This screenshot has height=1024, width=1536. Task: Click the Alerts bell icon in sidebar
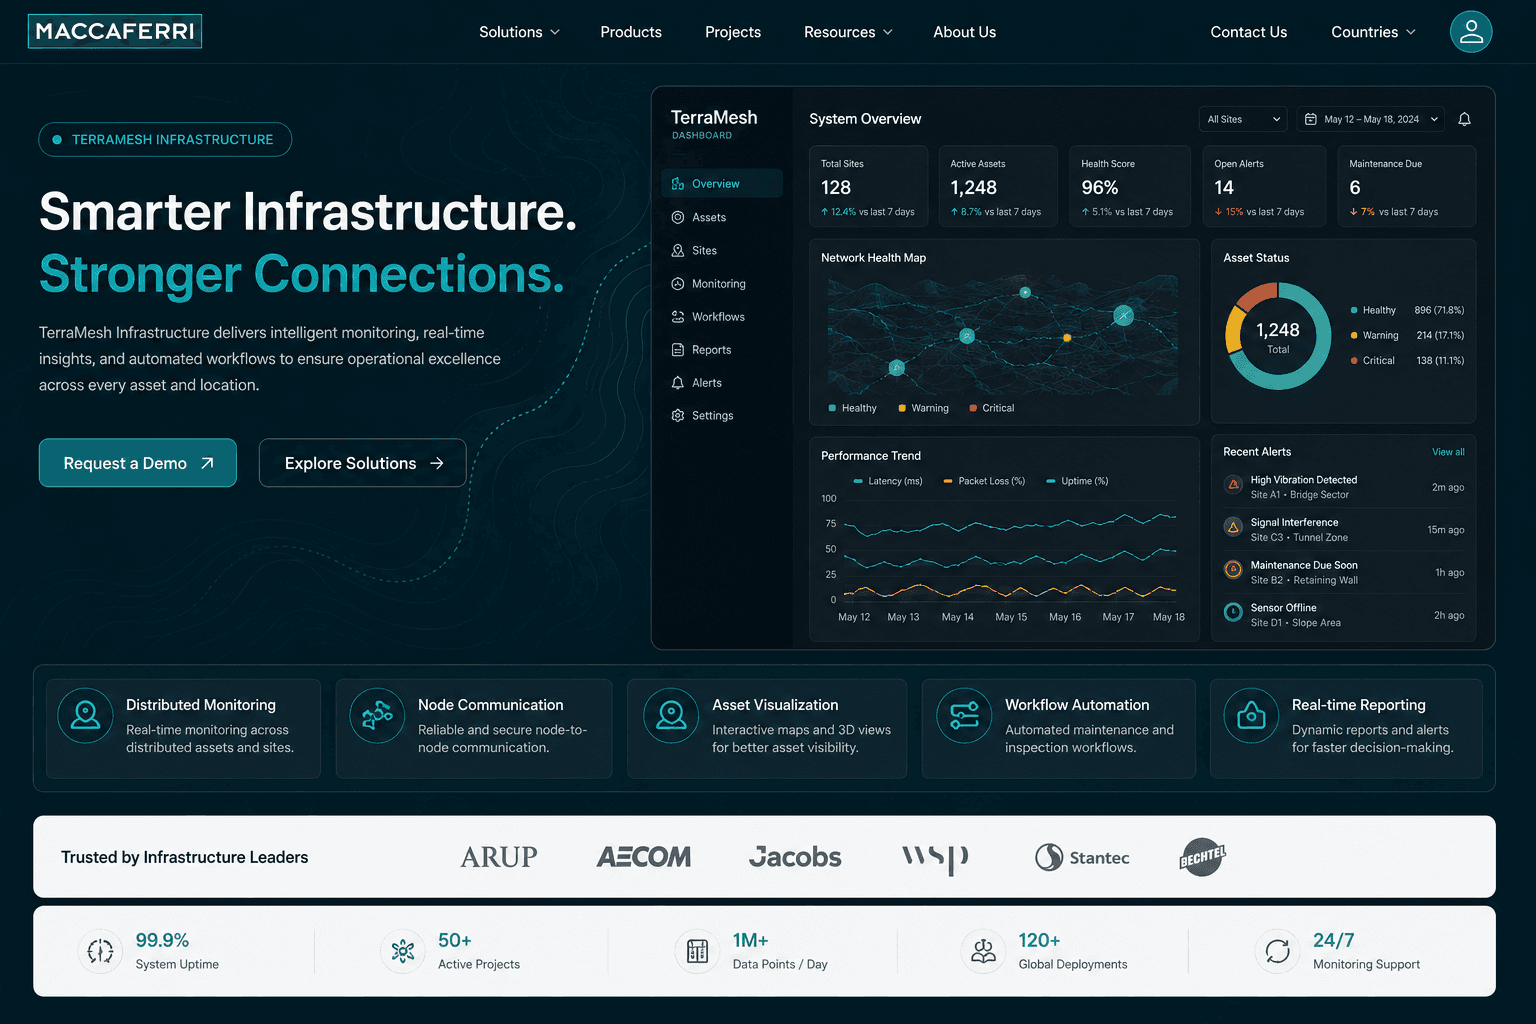click(x=678, y=383)
